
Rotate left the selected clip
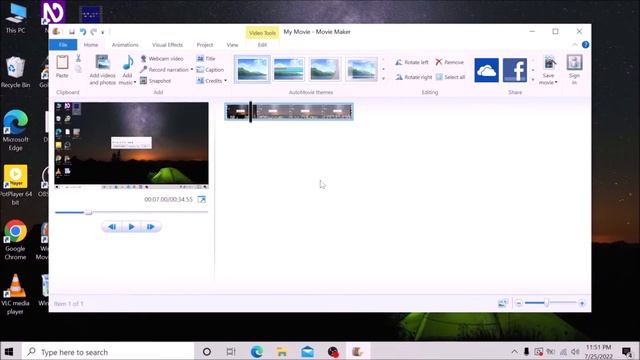pyautogui.click(x=412, y=62)
